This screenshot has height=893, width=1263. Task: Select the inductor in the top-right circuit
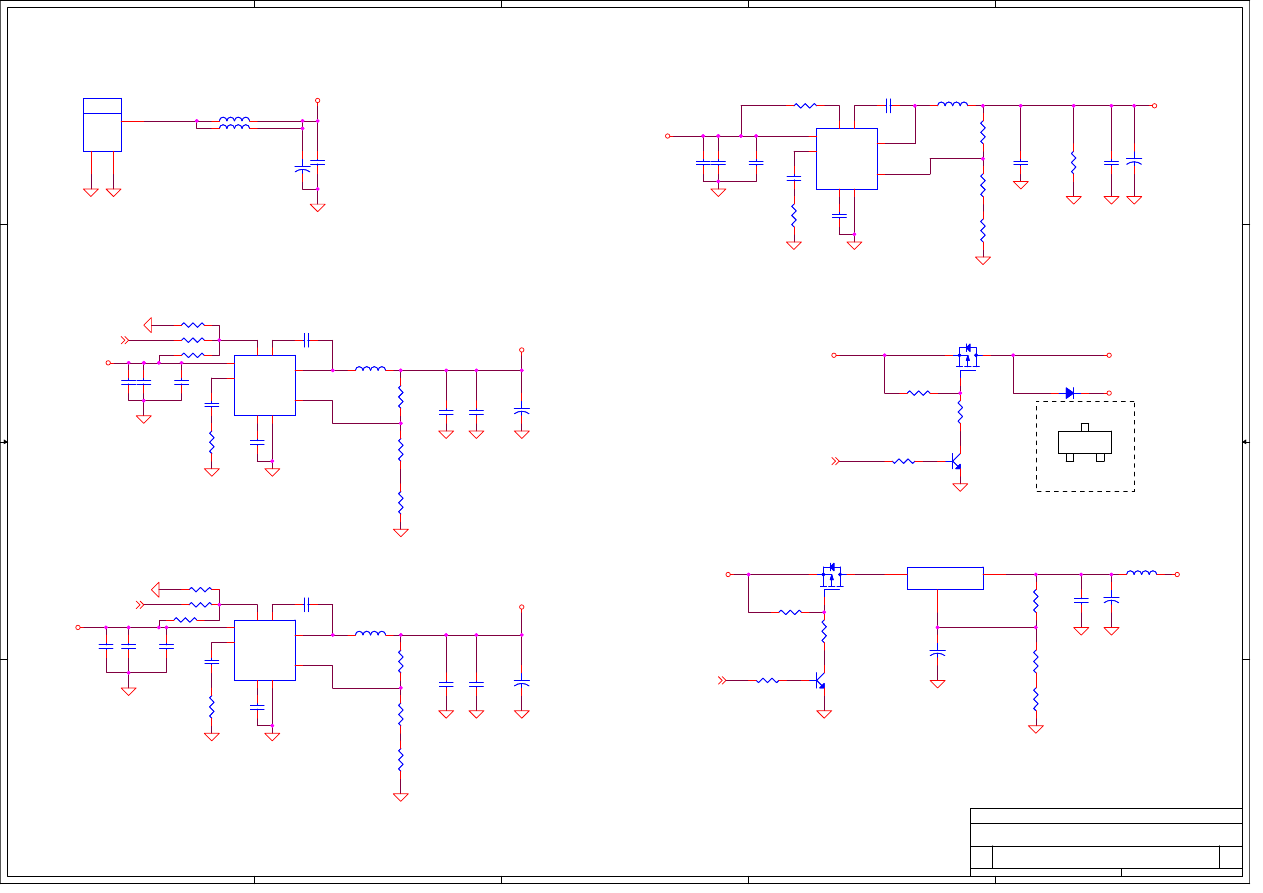952,104
